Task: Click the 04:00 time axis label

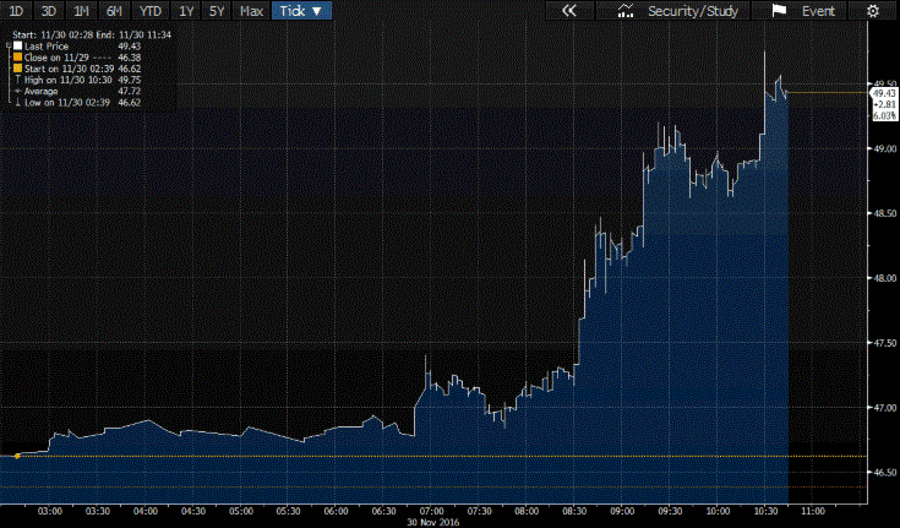Action: (x=145, y=511)
